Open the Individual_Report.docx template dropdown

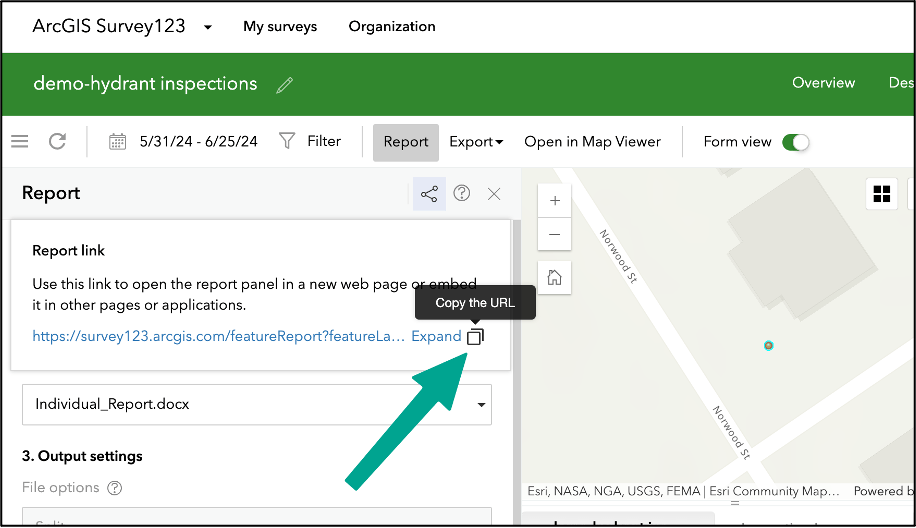point(257,405)
